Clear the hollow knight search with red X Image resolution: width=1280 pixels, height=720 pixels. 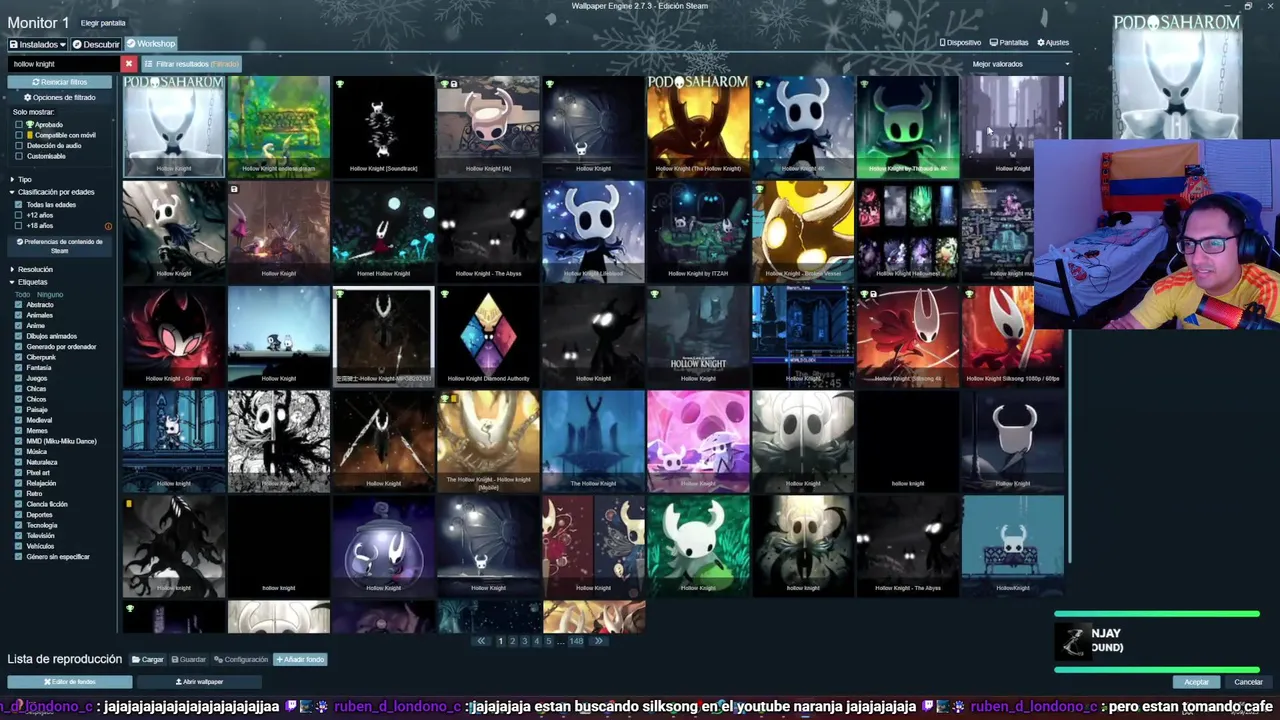point(128,64)
